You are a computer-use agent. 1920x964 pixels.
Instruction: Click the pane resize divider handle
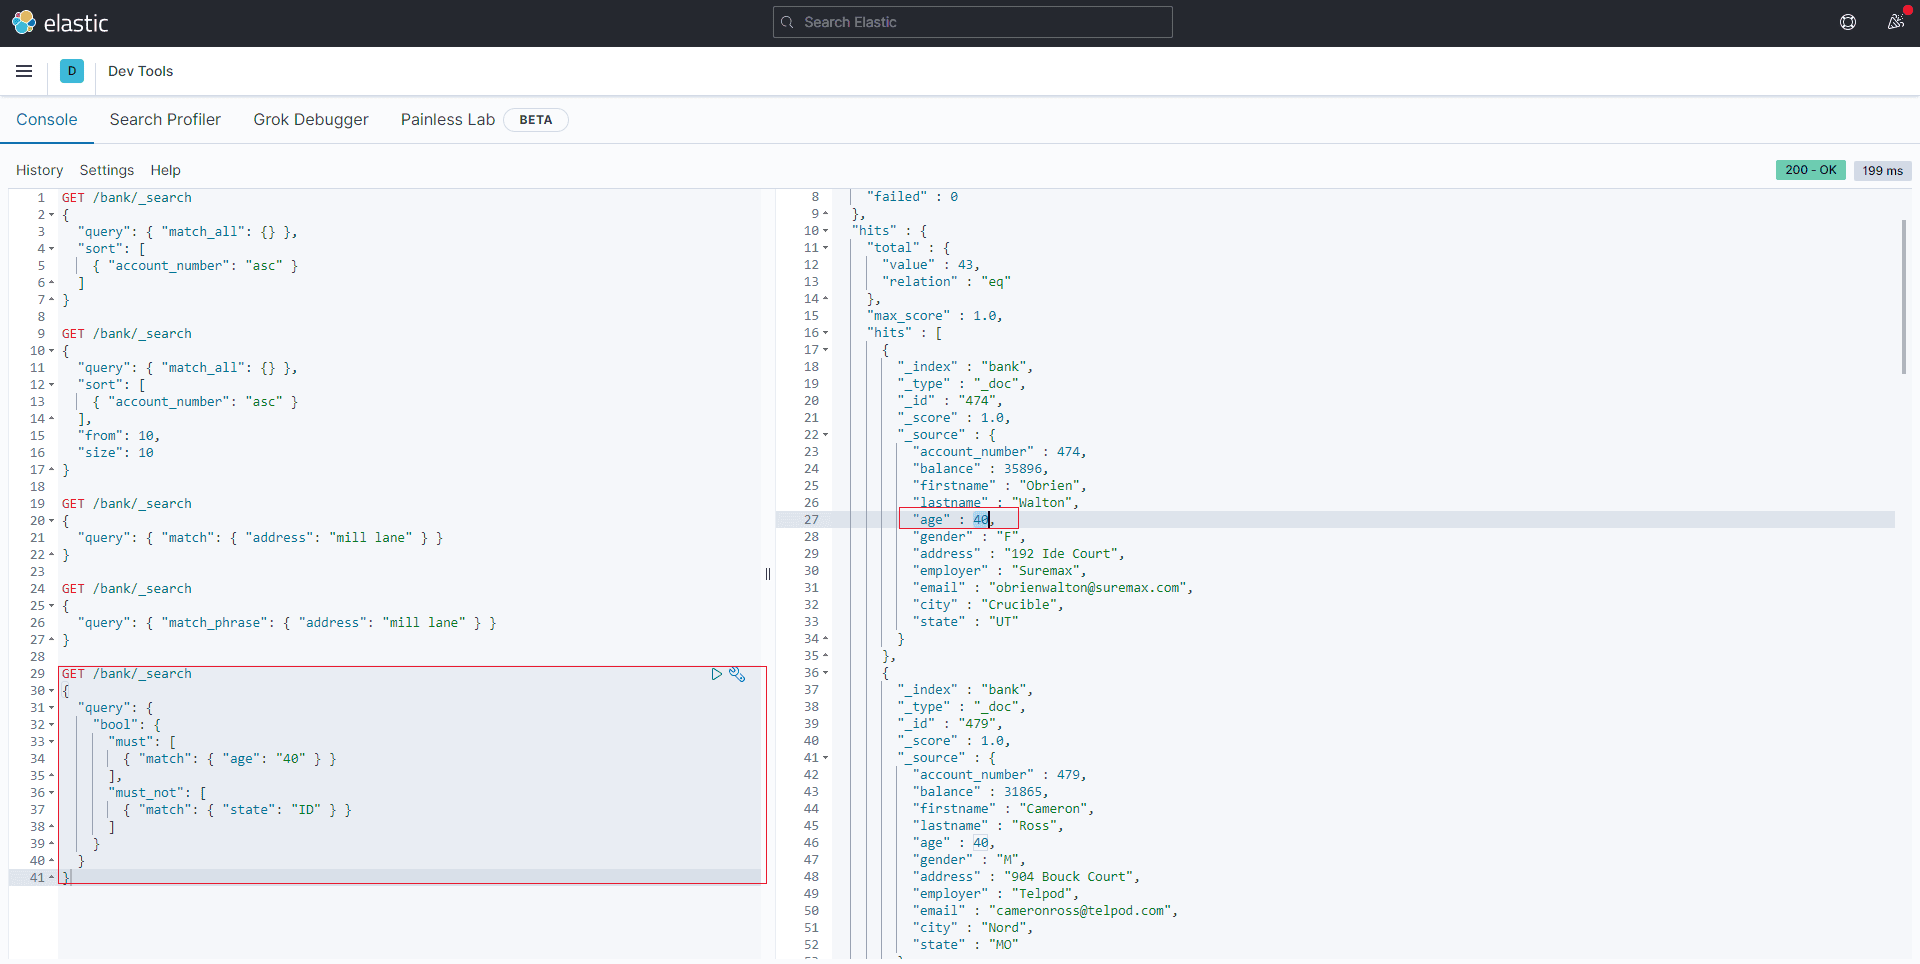point(768,574)
